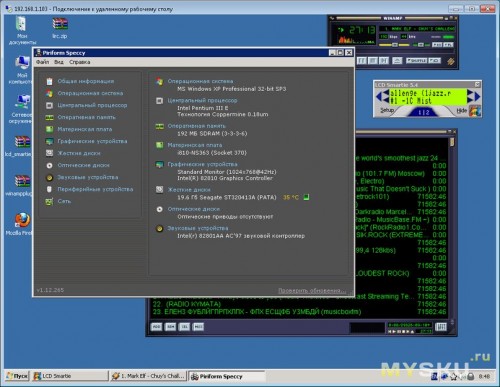Click Материнская плата heading in summary pane

tap(195, 145)
